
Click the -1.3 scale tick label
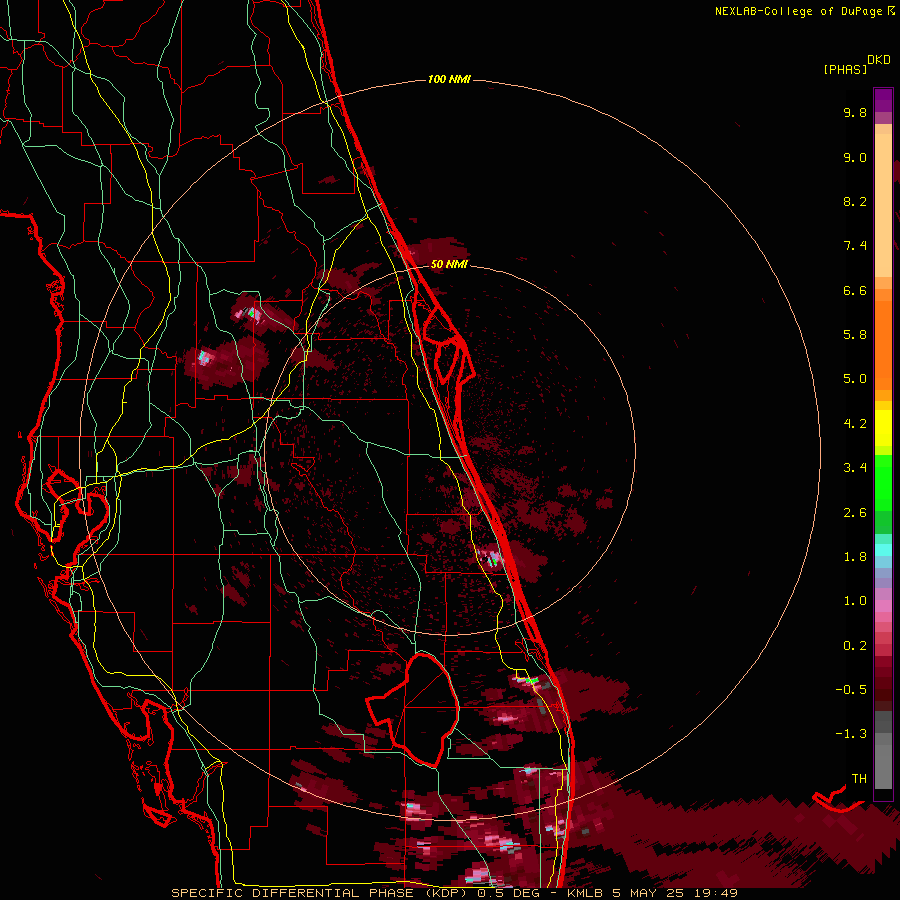[851, 734]
